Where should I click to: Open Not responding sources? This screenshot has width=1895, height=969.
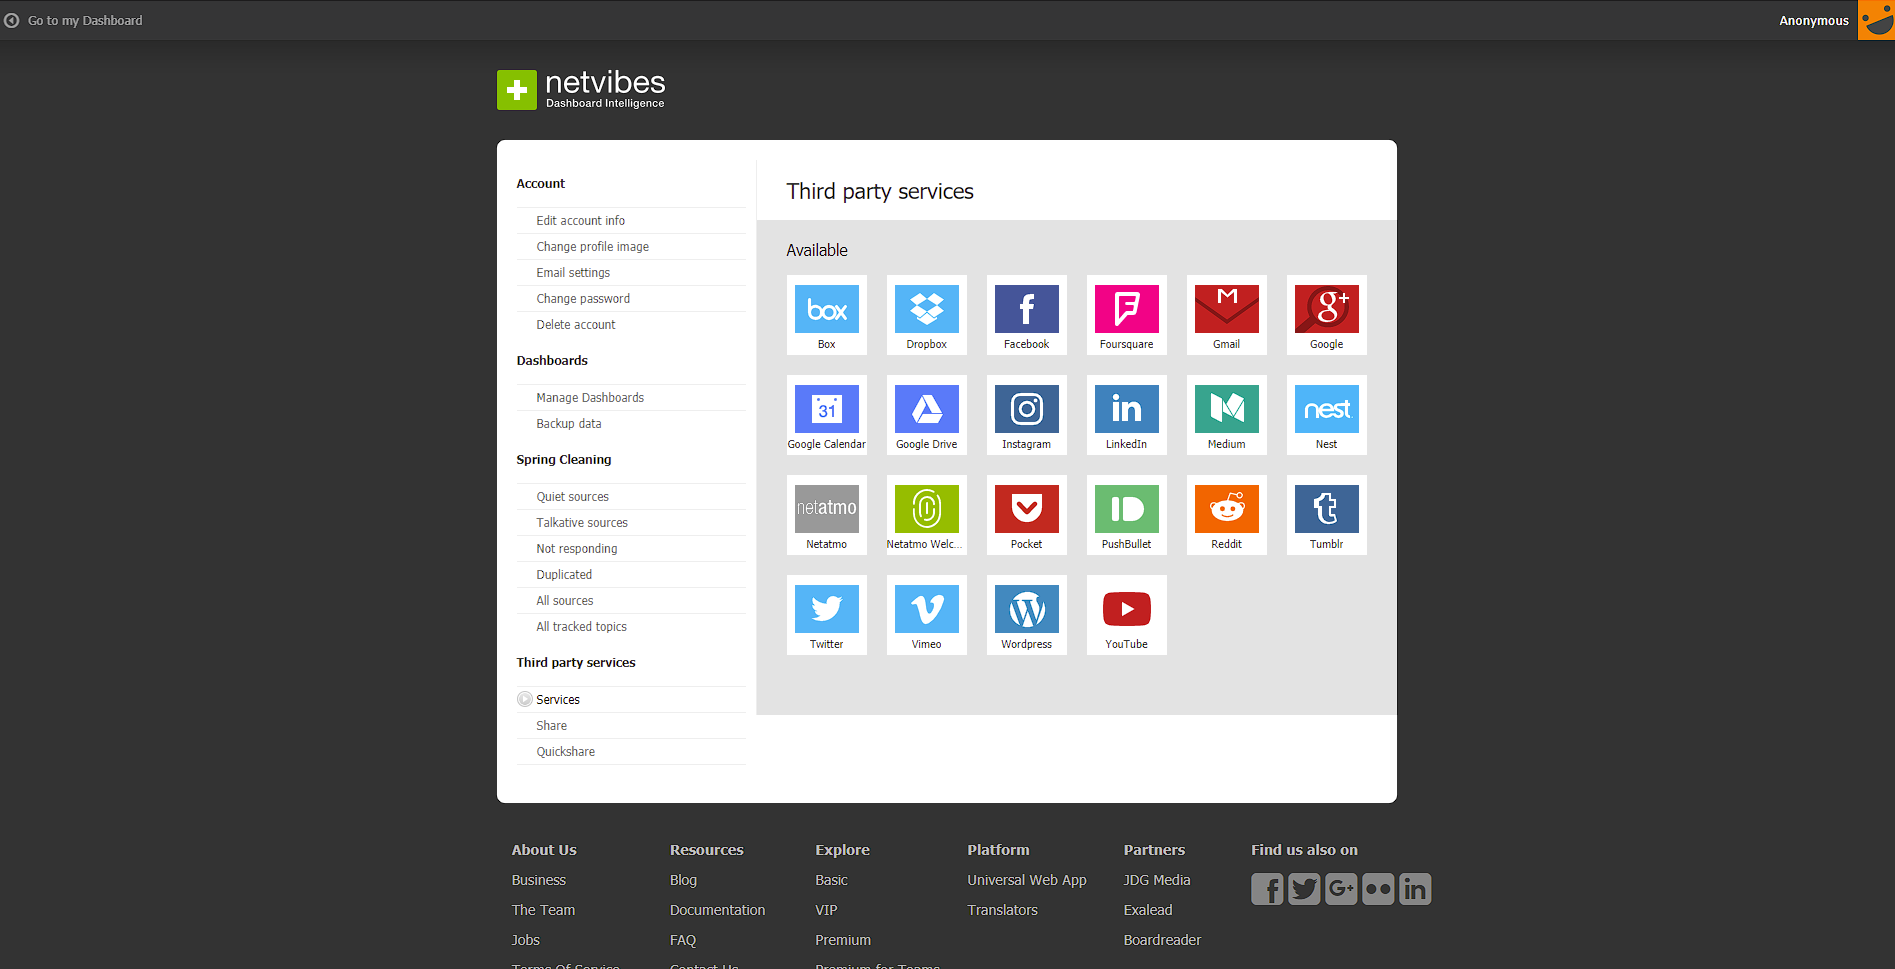coord(577,549)
